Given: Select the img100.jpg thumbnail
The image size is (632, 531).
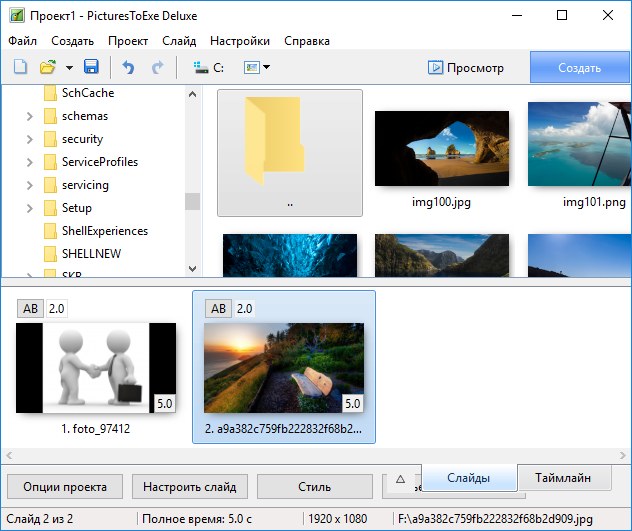Looking at the screenshot, I should pos(441,148).
